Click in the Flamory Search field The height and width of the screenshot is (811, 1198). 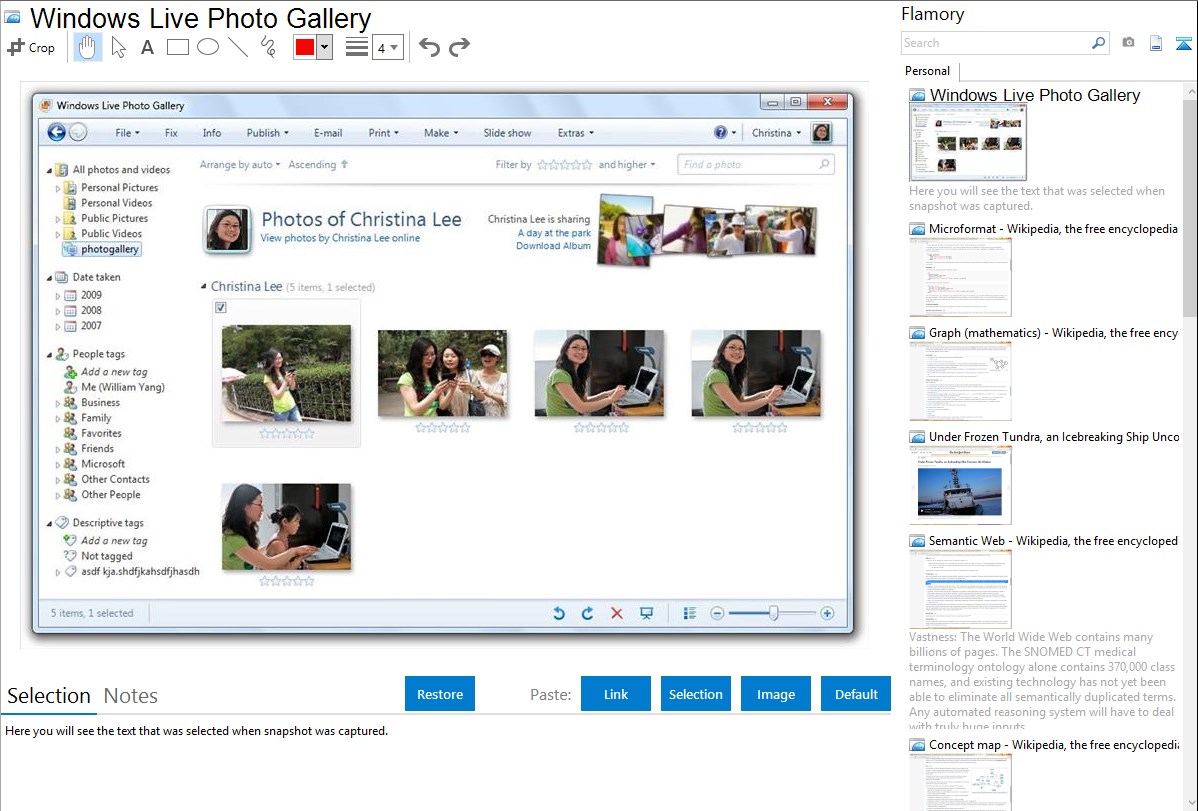click(x=996, y=43)
